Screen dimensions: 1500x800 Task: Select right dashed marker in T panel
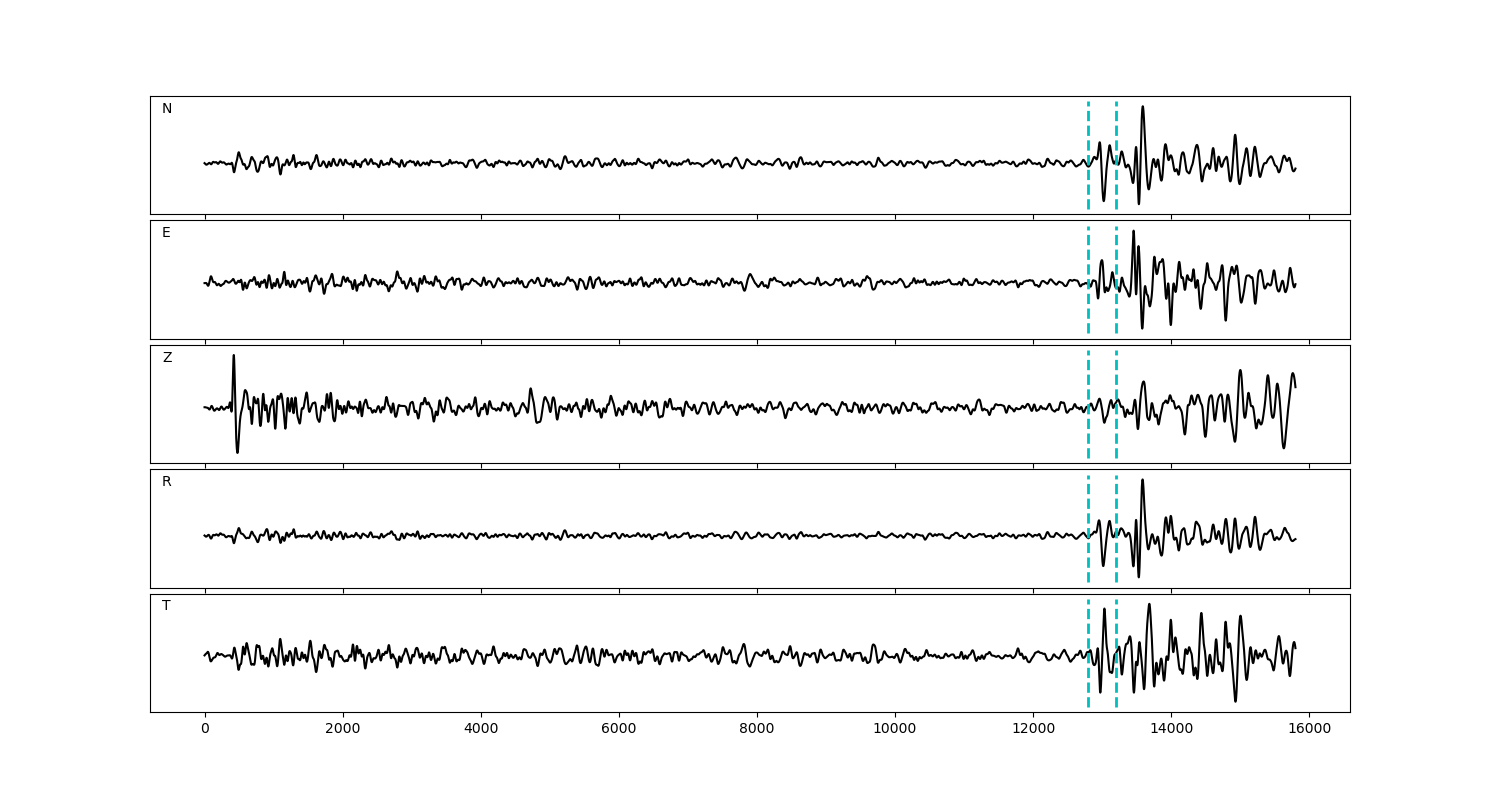(x=1116, y=680)
